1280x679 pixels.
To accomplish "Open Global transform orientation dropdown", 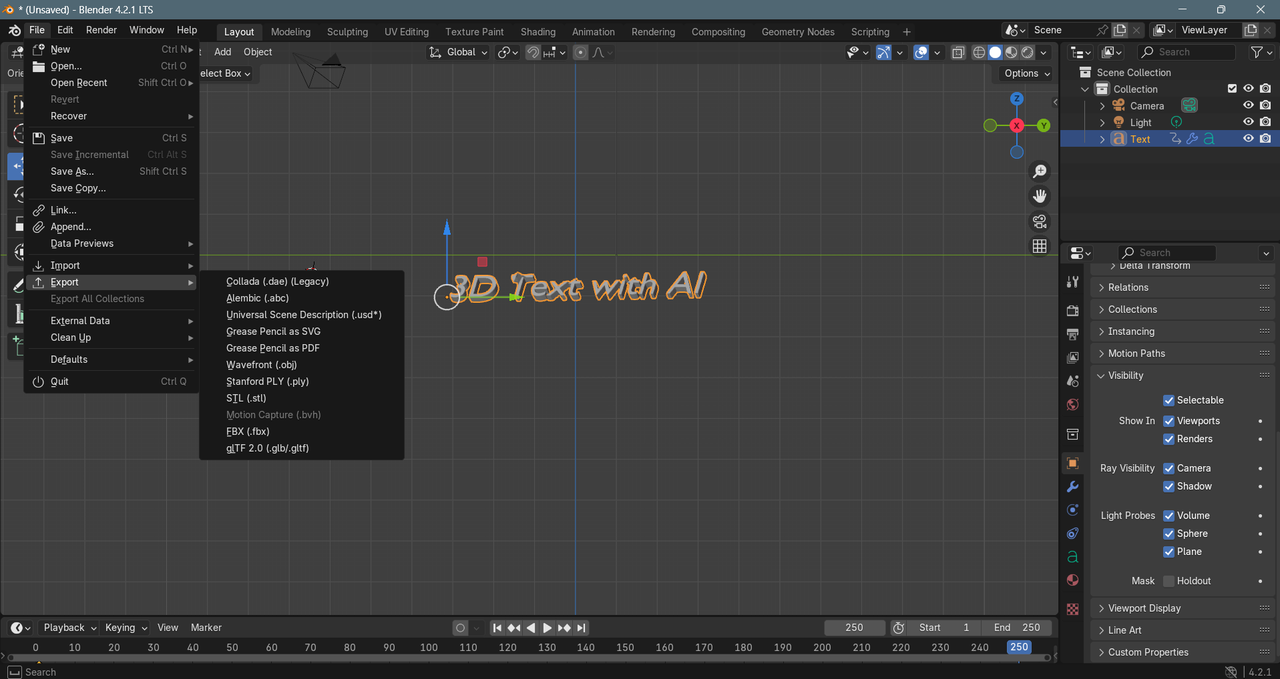I will [459, 52].
